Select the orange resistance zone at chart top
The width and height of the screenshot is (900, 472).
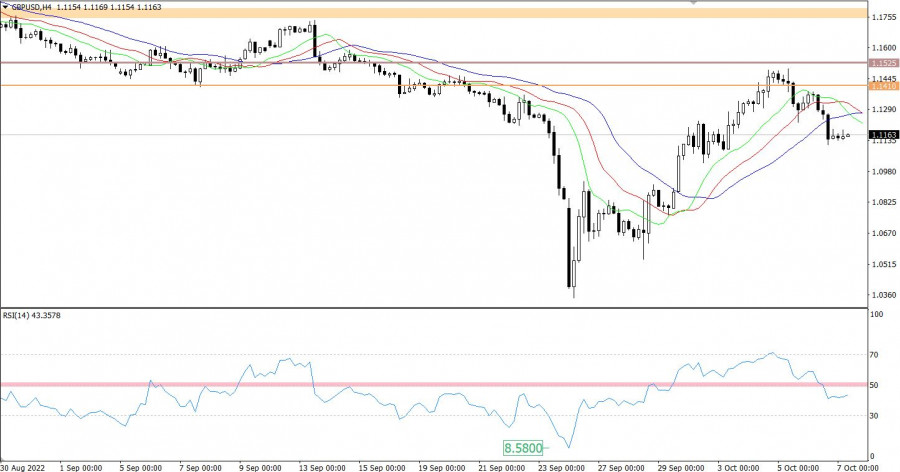(x=430, y=13)
